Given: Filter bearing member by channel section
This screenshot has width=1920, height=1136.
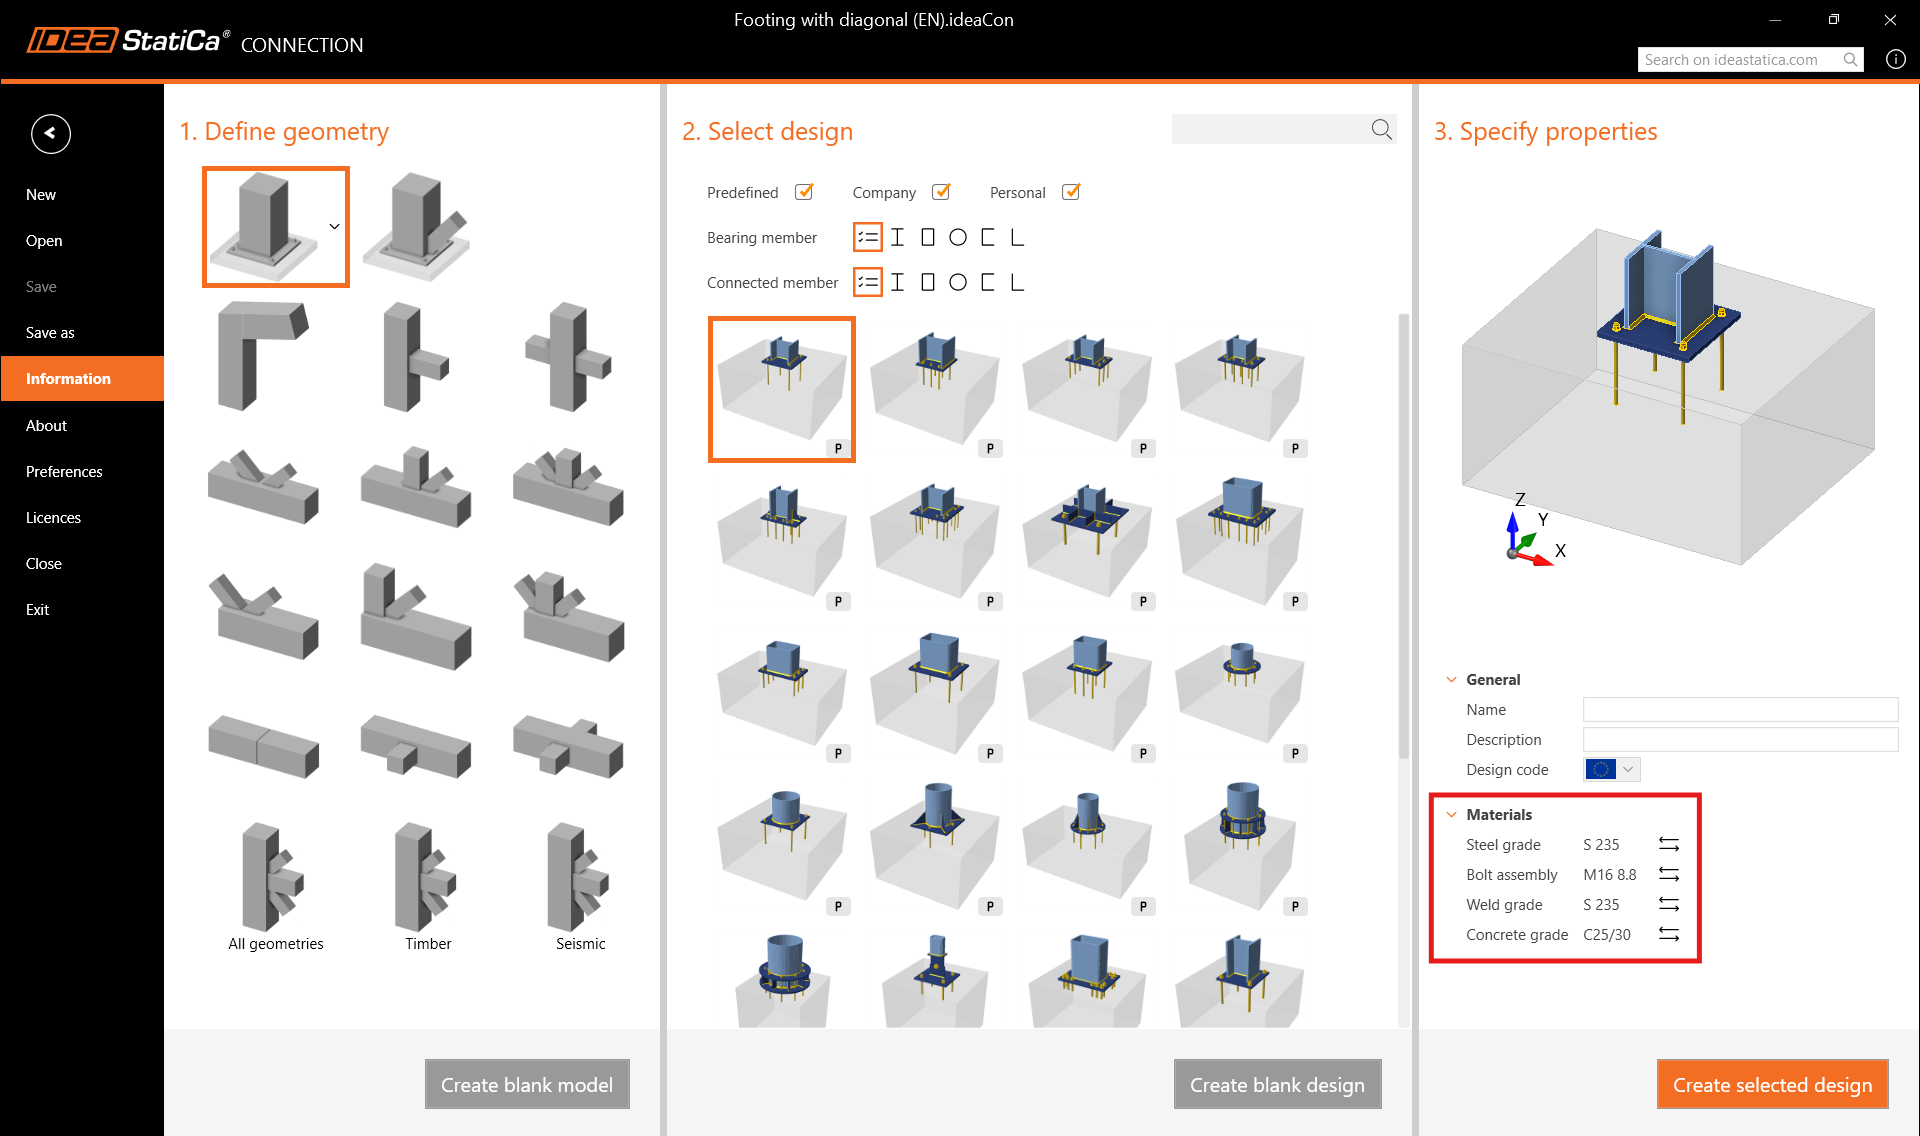Looking at the screenshot, I should (x=988, y=237).
